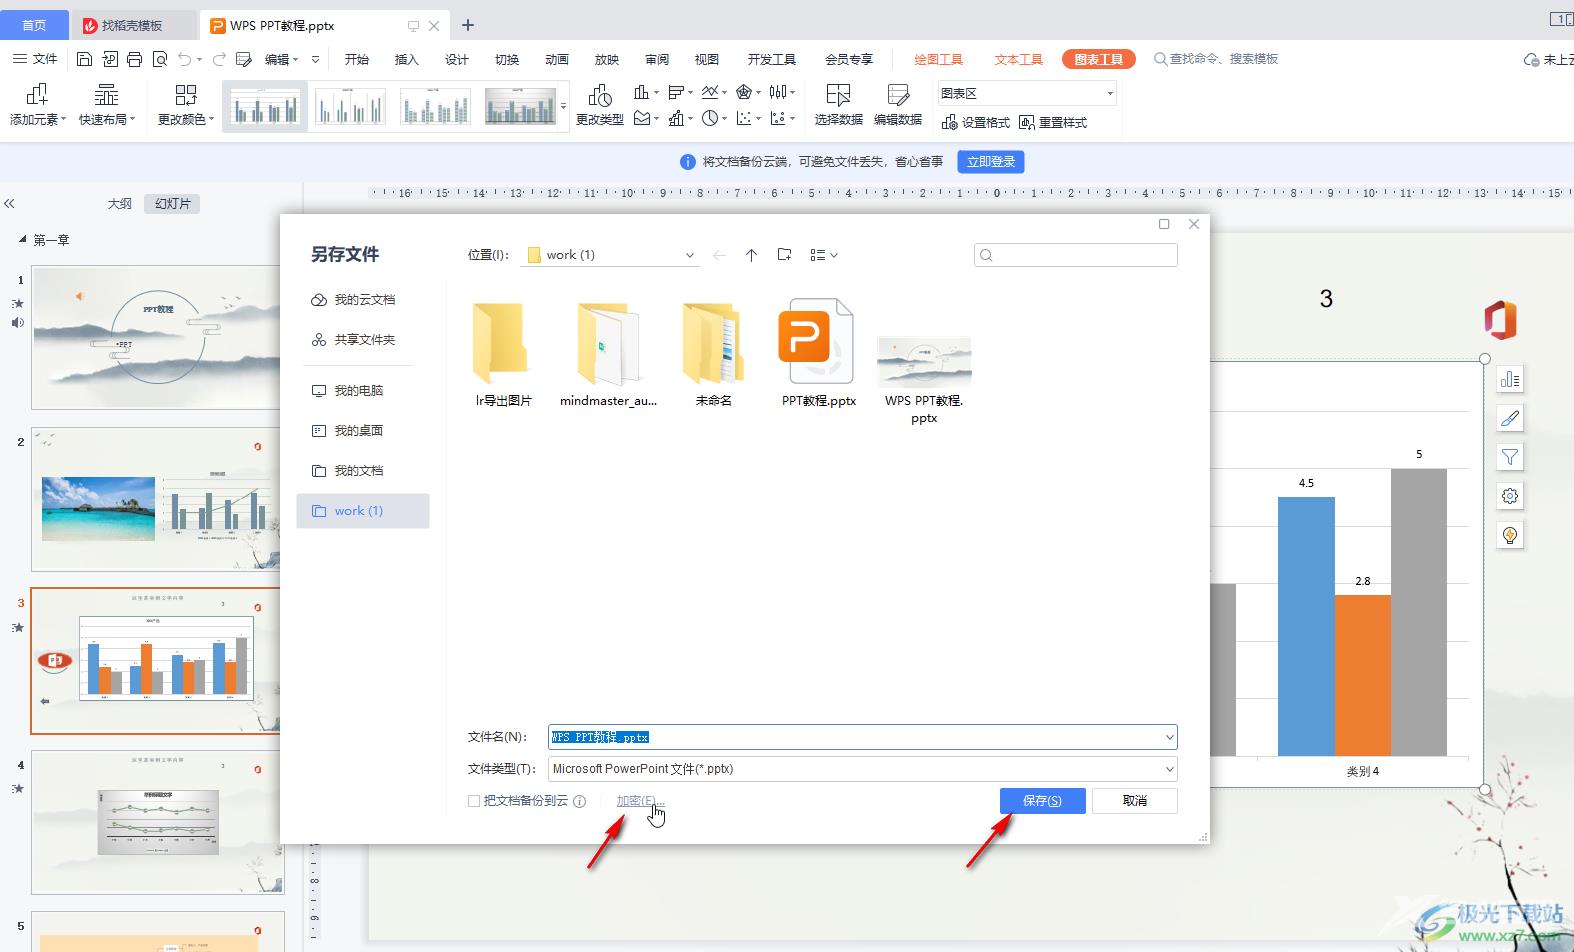The height and width of the screenshot is (952, 1574).
Task: Select dark fourth chart style thumbnail
Action: (520, 105)
